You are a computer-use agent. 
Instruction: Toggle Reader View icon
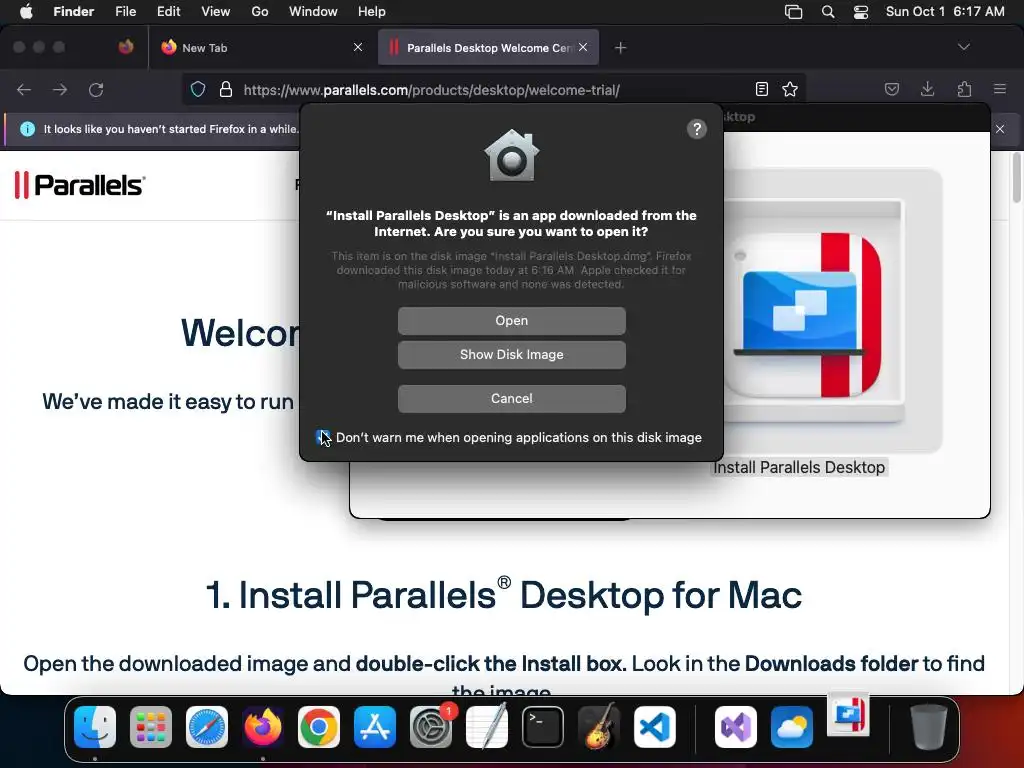tap(761, 89)
